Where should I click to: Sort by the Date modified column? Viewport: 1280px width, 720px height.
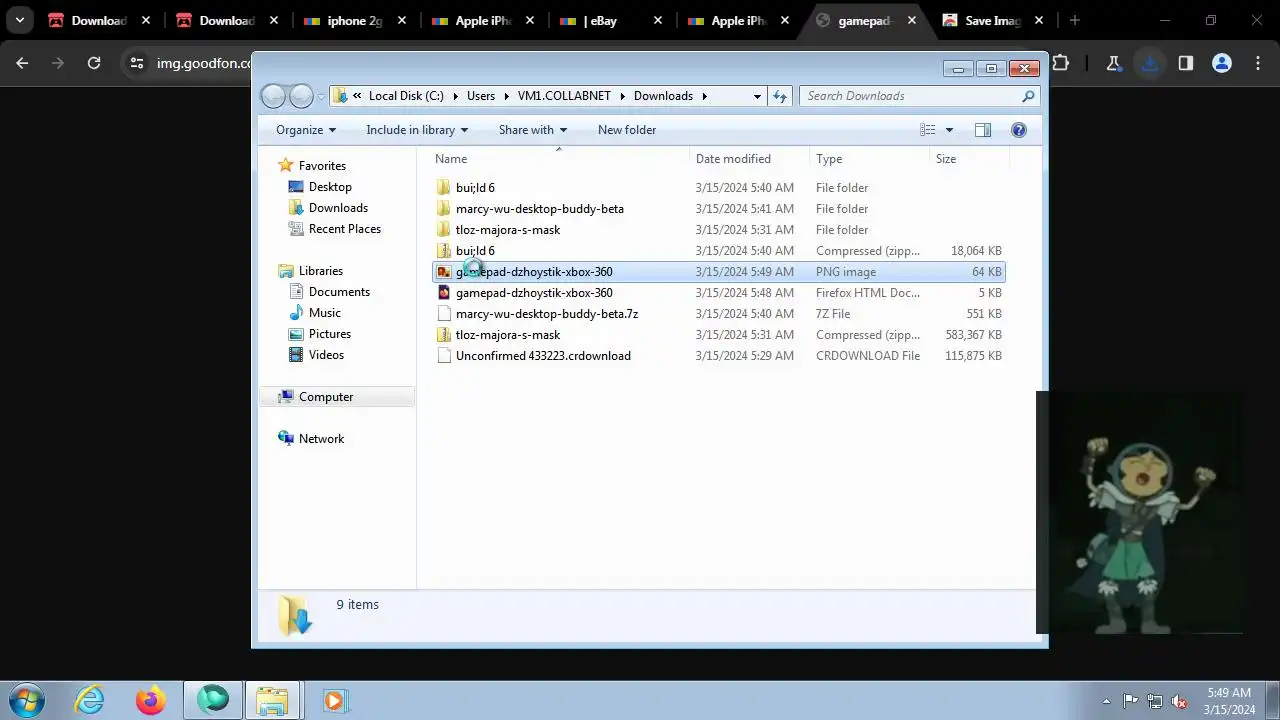pos(750,159)
